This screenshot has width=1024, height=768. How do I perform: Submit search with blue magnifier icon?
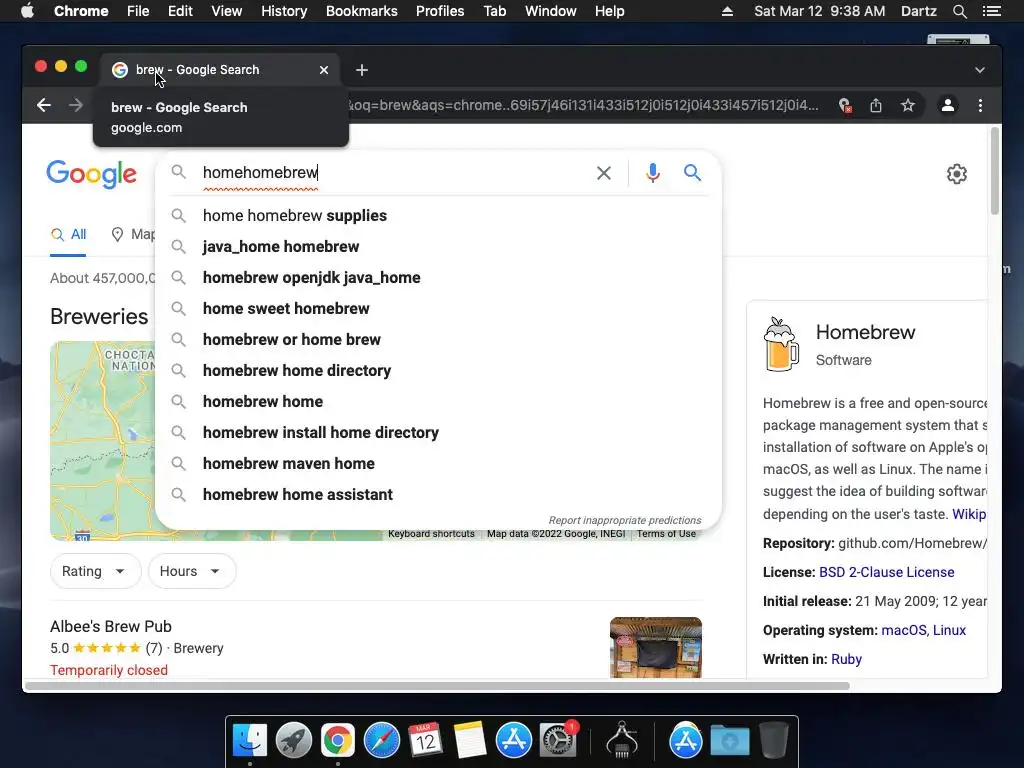point(692,172)
